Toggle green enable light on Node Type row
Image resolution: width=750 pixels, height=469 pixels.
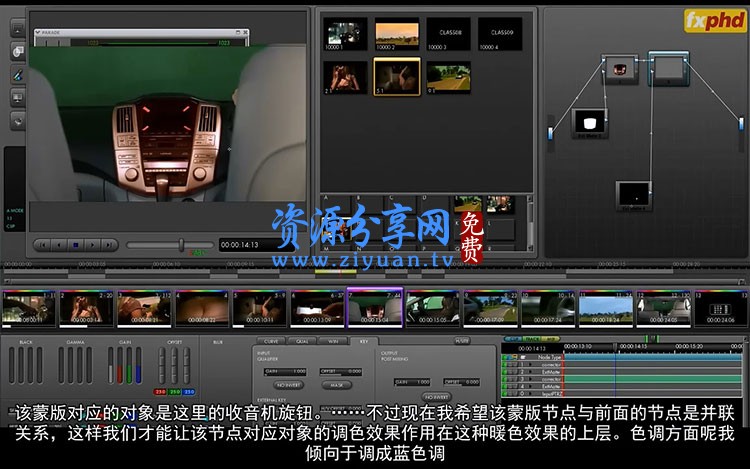tap(504, 357)
